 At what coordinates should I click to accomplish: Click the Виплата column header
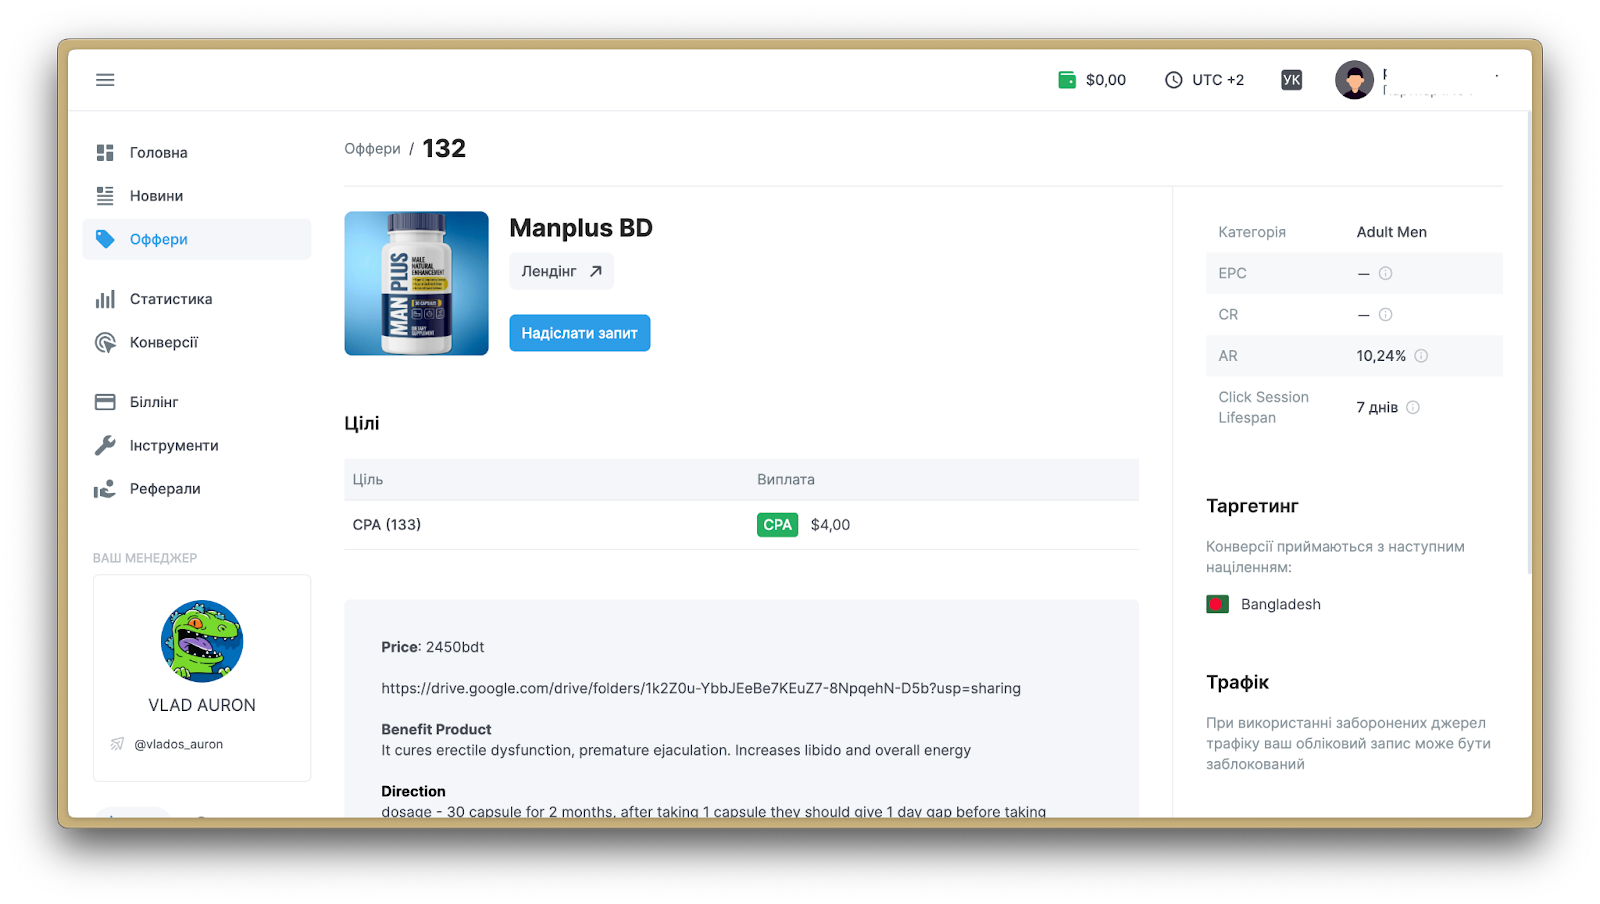[786, 480]
